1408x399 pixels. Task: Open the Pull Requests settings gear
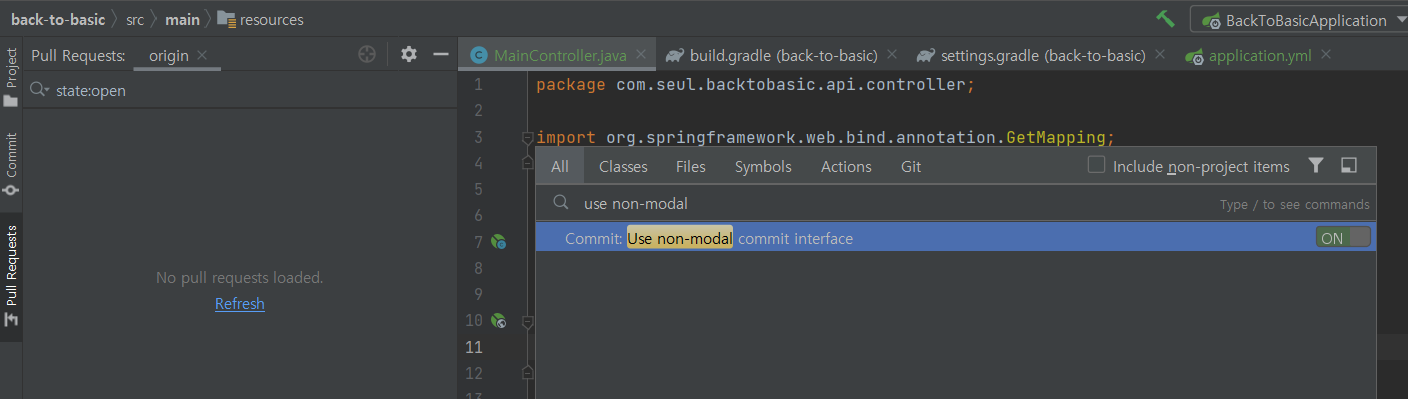point(408,54)
